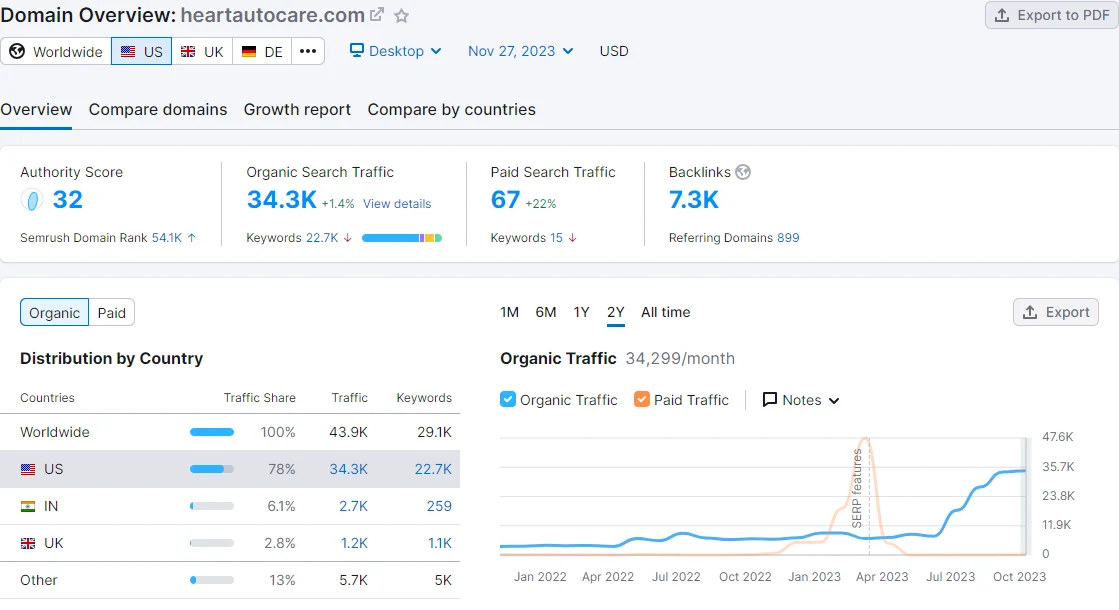Click the Desktop monitor icon
This screenshot has width=1119, height=610.
pos(356,50)
